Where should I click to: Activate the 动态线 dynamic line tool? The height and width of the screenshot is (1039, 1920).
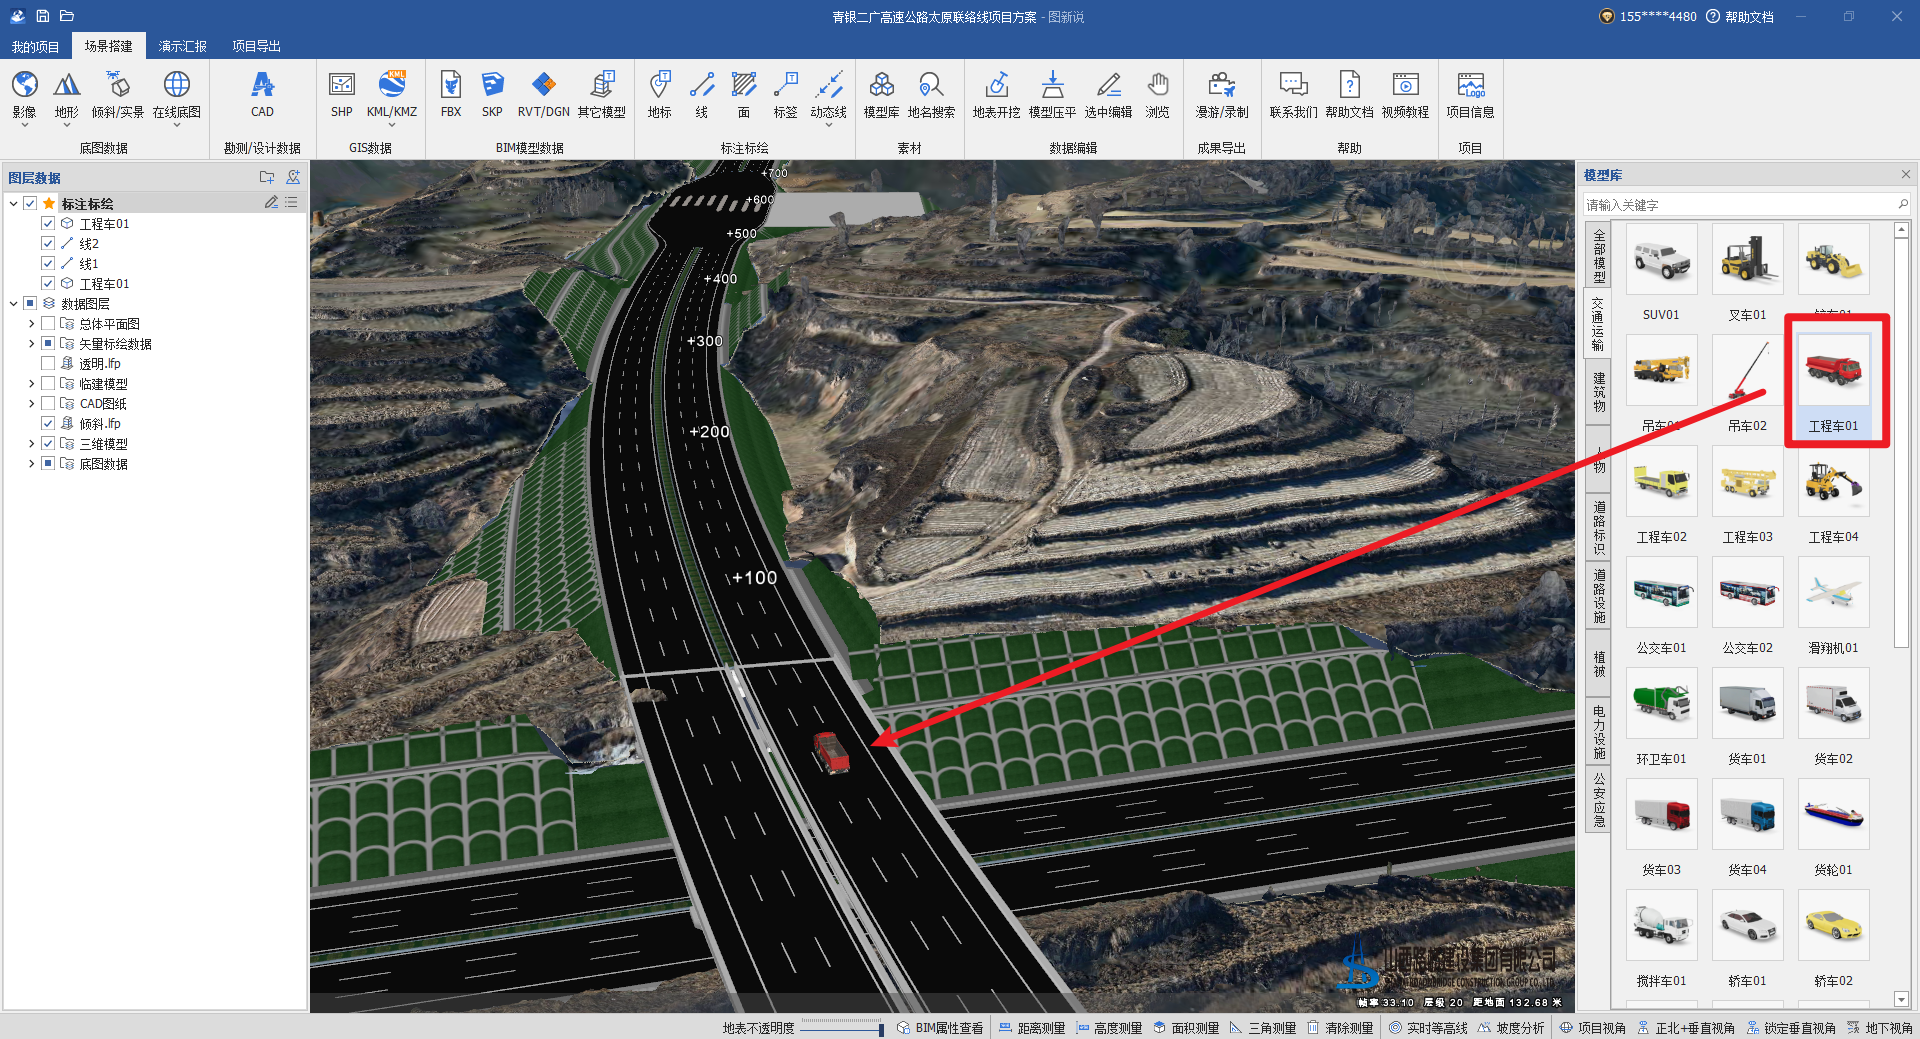pyautogui.click(x=828, y=94)
